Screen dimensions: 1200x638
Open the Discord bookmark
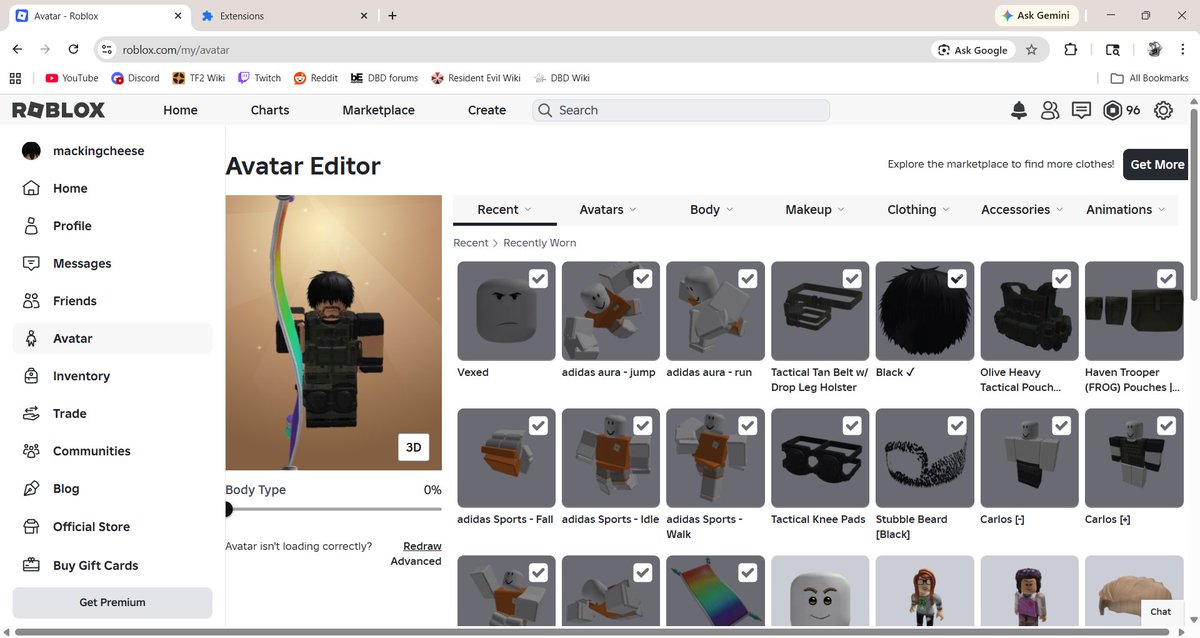pos(135,78)
